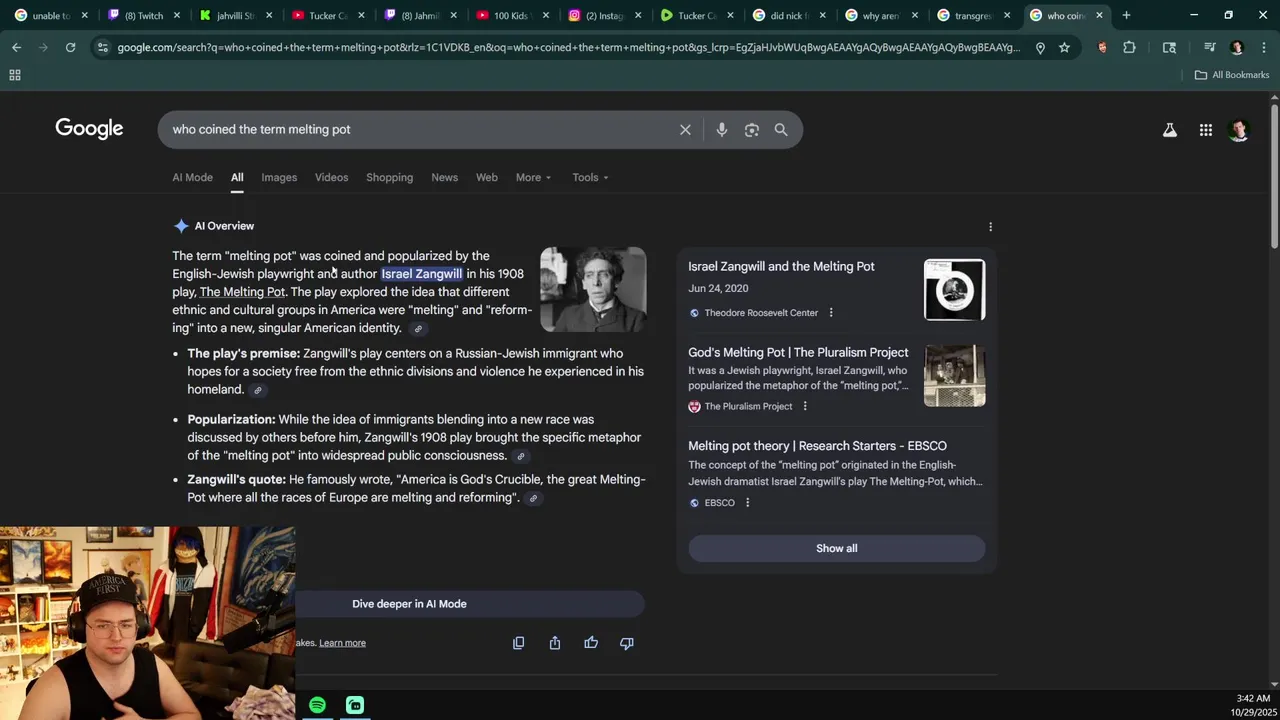Select the Web results tab
This screenshot has width=1280, height=720.
[486, 177]
